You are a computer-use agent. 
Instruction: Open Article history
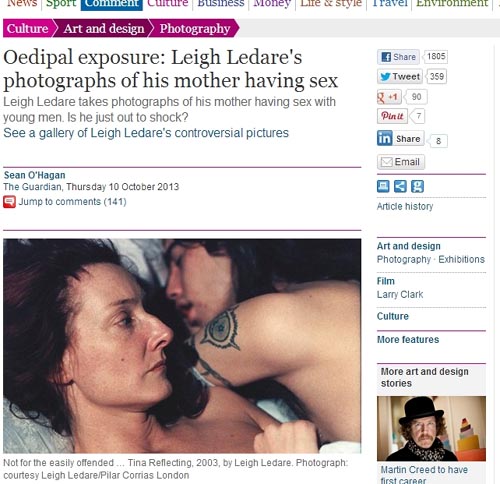(x=405, y=206)
